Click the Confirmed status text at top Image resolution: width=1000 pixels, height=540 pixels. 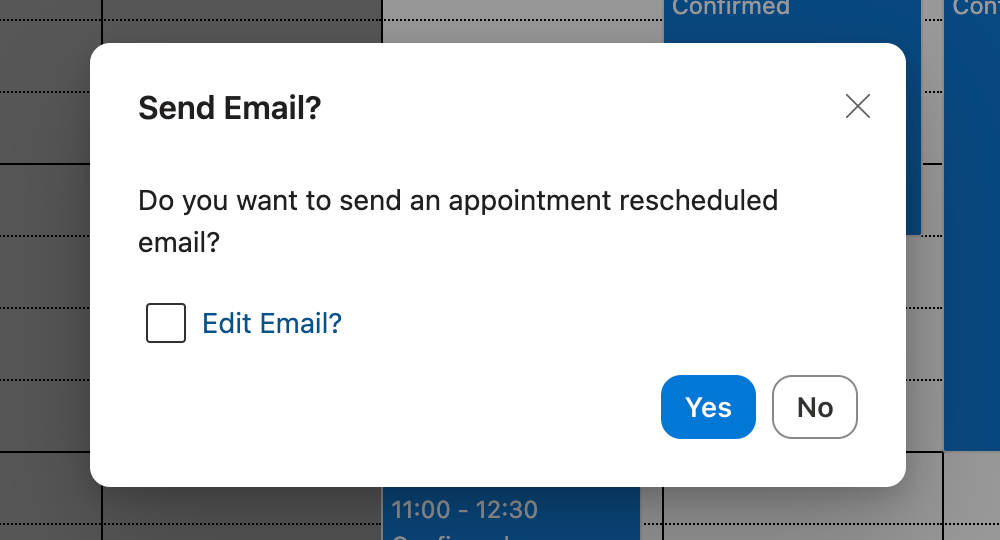(x=731, y=8)
